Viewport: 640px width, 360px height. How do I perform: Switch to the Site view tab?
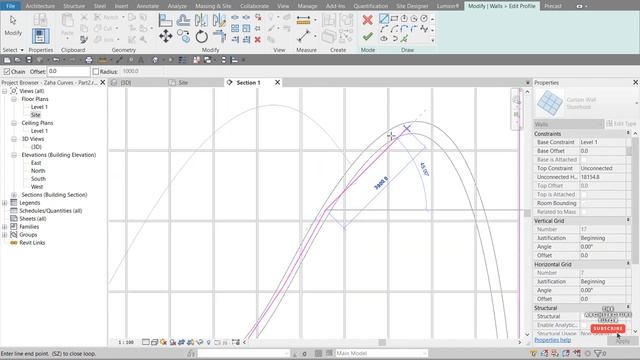point(183,82)
